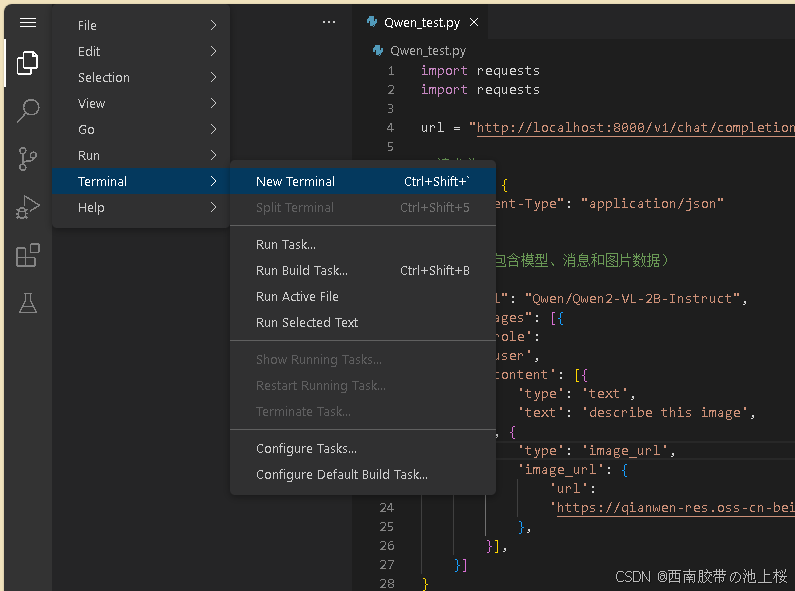Viewport: 795px width, 591px height.
Task: Select Run Selected Text option
Action: click(x=363, y=322)
